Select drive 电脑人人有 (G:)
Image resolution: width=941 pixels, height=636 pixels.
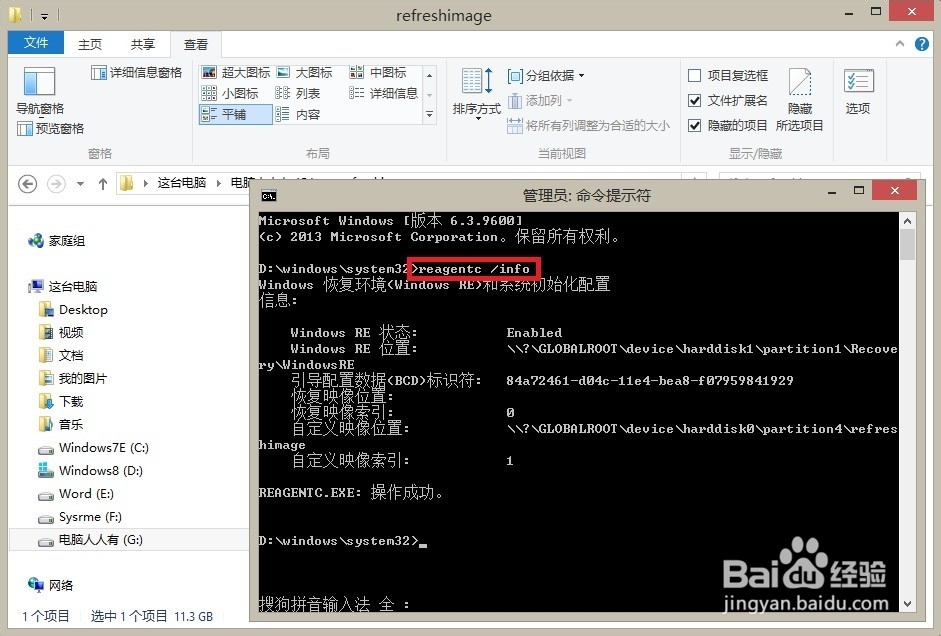pos(91,539)
